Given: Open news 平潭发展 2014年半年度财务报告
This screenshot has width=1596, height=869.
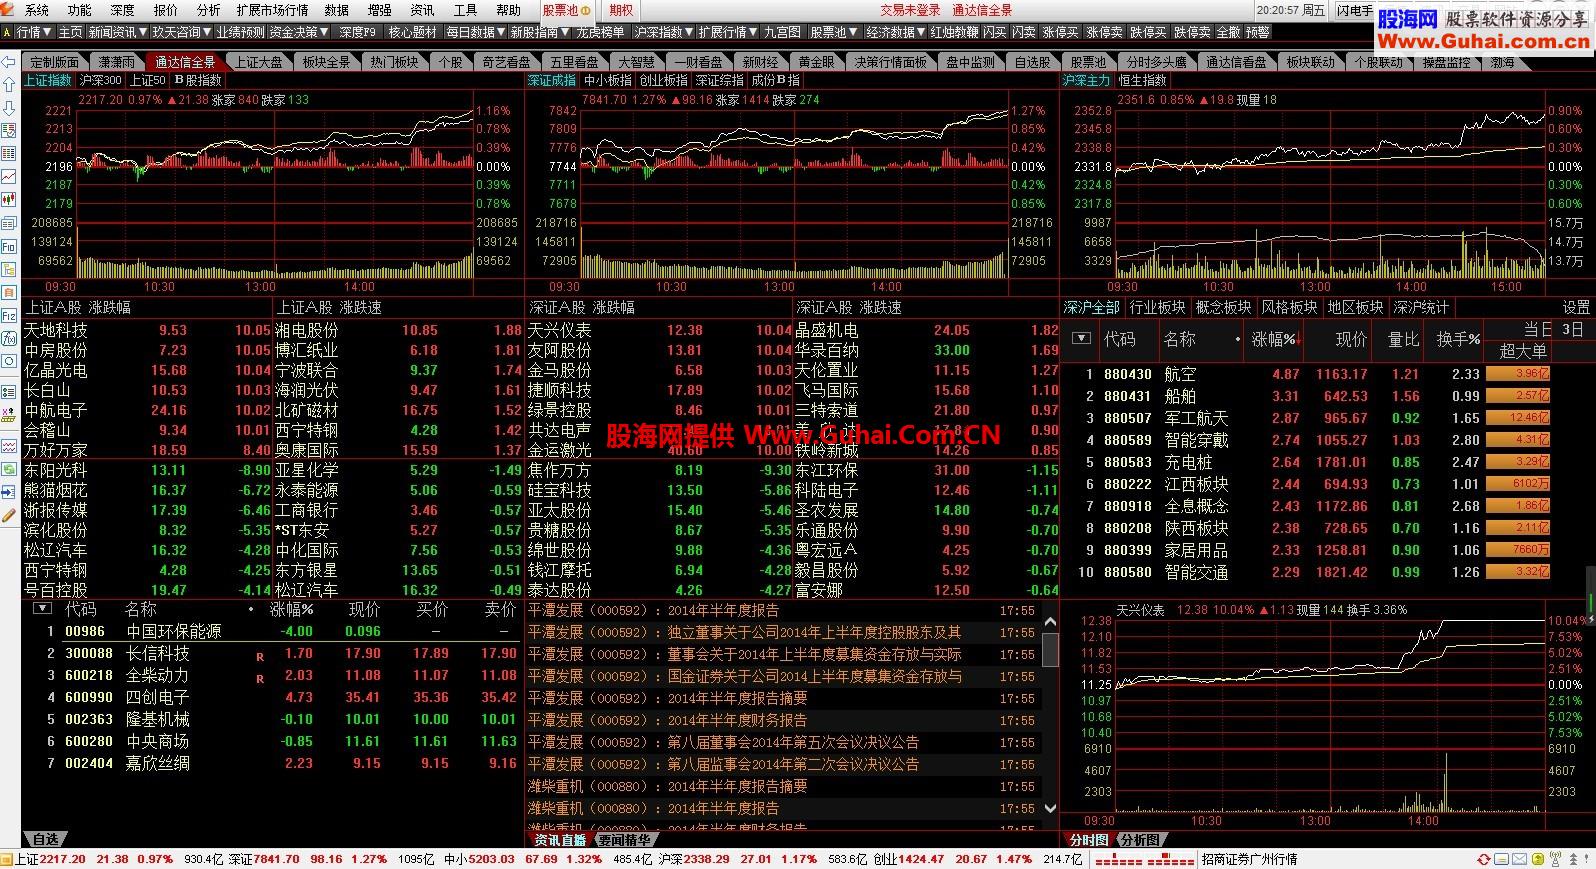Looking at the screenshot, I should [x=782, y=720].
